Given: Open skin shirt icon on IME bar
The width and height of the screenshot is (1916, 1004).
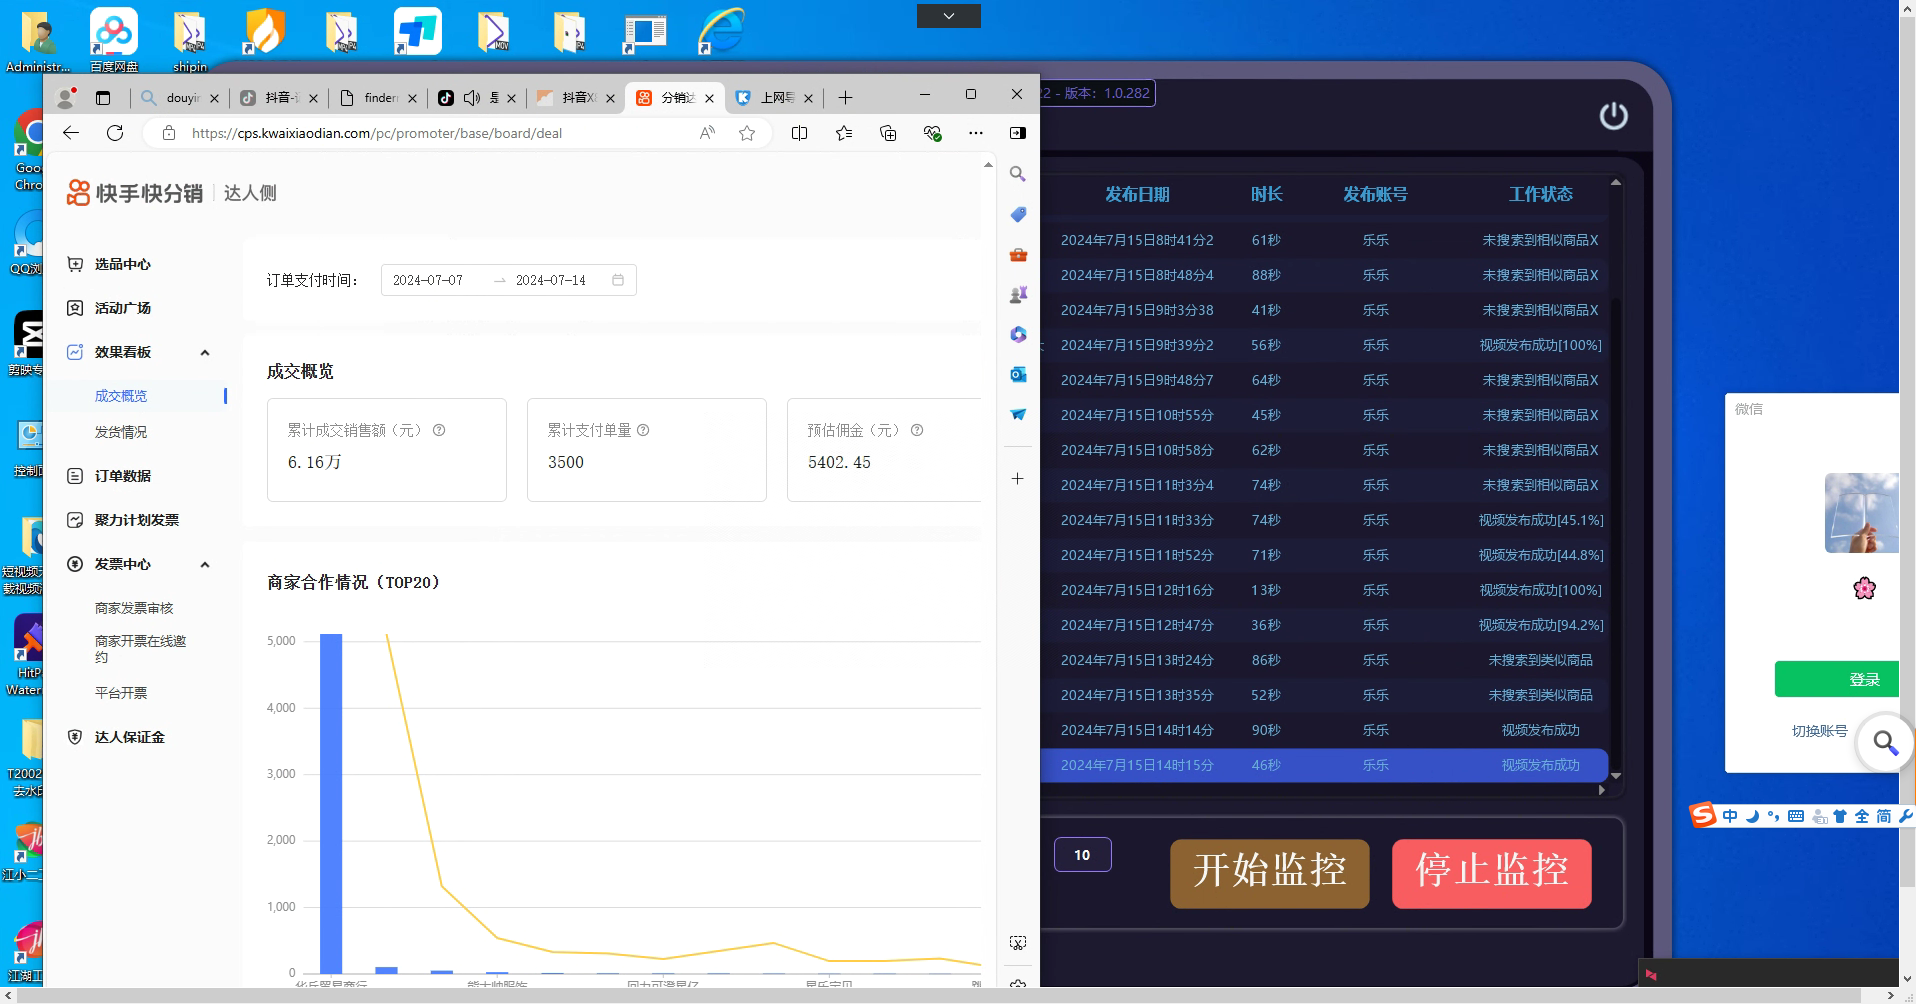Looking at the screenshot, I should [x=1840, y=816].
